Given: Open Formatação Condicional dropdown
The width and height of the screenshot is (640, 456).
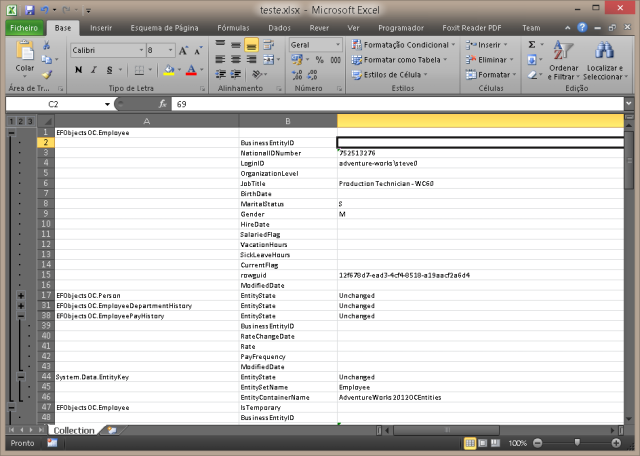Looking at the screenshot, I should coord(403,45).
